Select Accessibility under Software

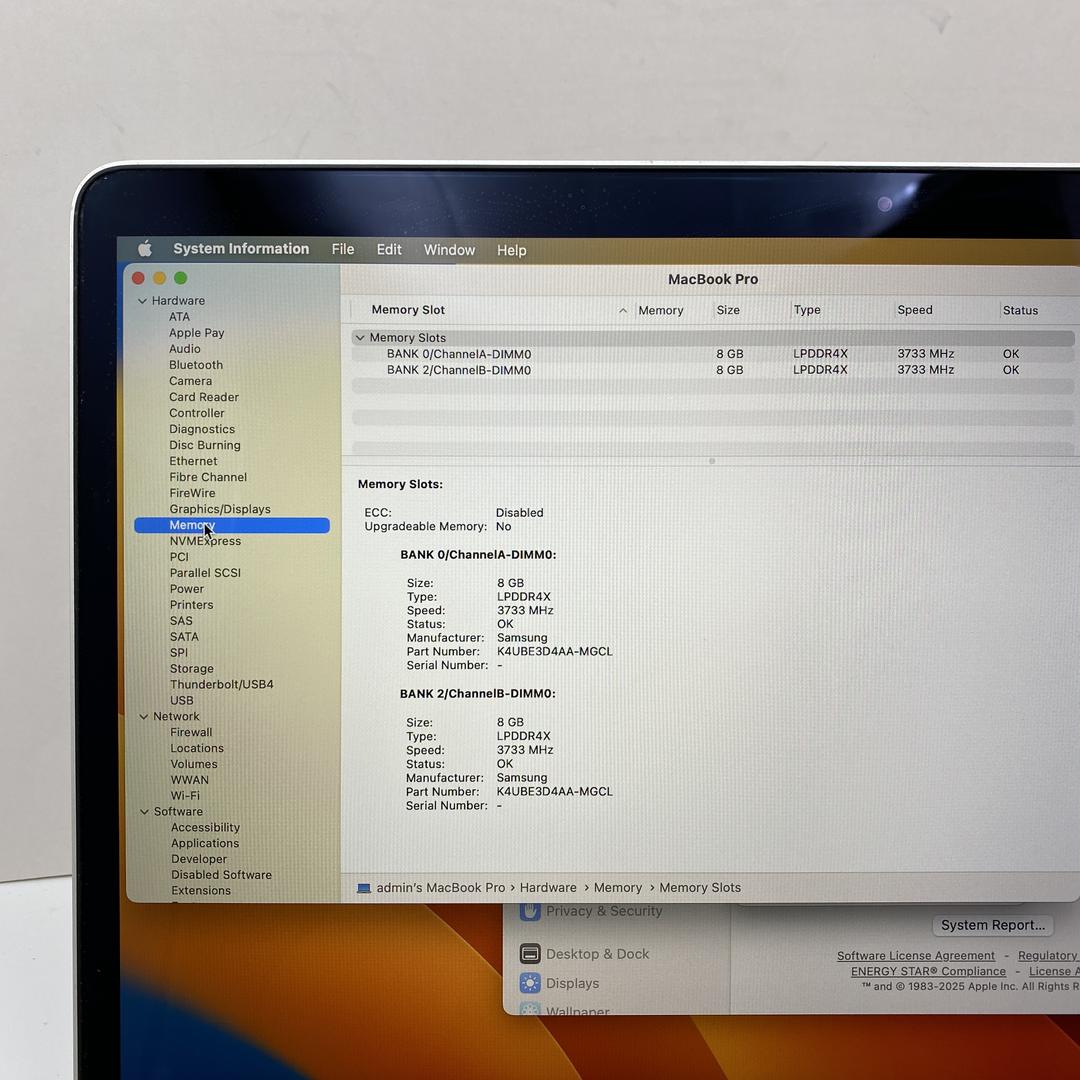(205, 827)
